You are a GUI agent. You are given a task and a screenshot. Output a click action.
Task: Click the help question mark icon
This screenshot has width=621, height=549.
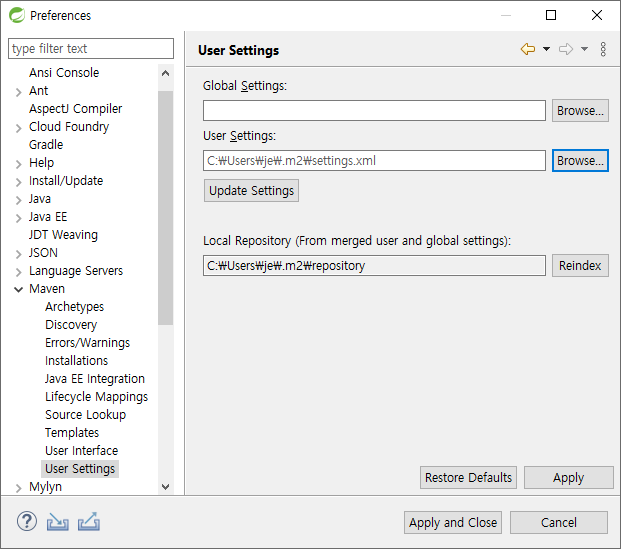click(26, 521)
